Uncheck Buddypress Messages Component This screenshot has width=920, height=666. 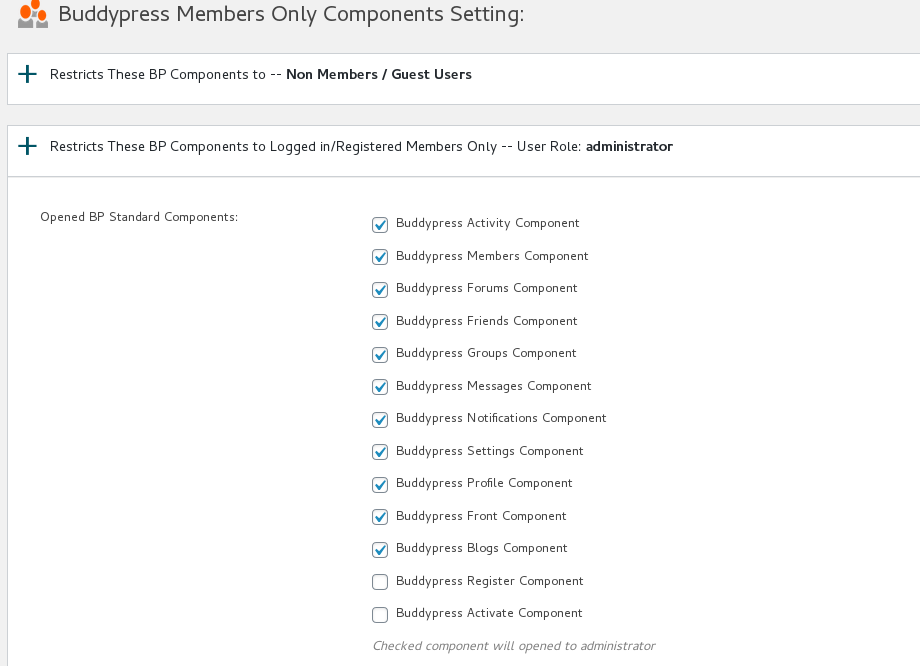point(379,387)
